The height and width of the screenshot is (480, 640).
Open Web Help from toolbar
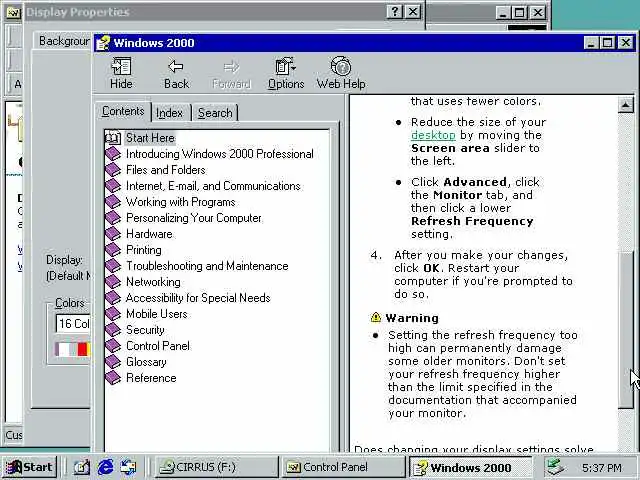pos(341,73)
